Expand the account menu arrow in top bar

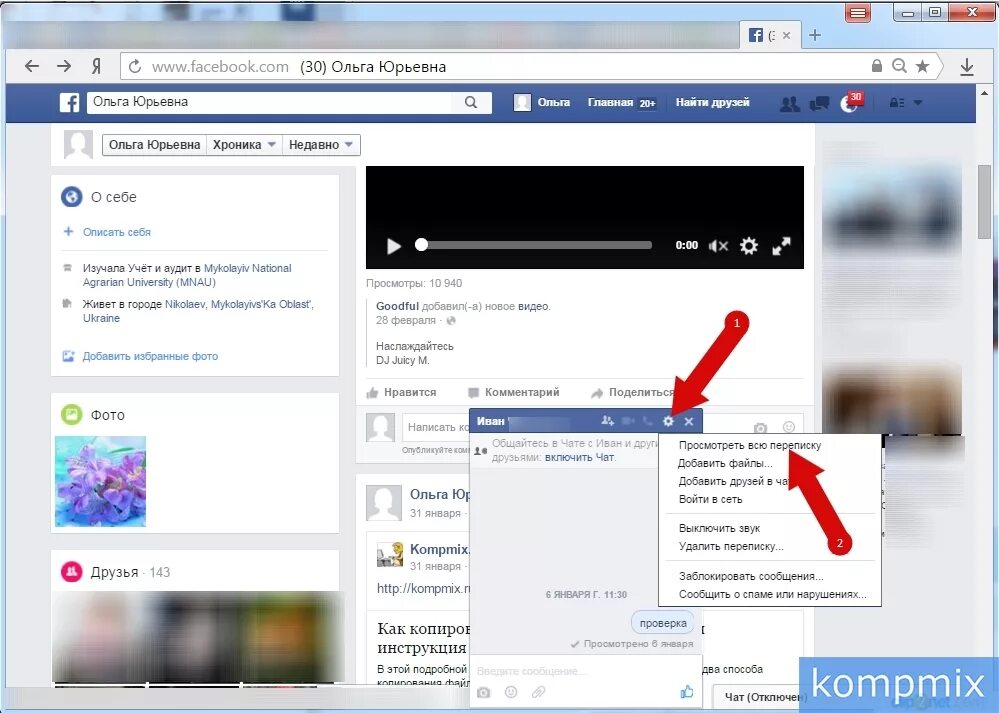click(x=917, y=103)
